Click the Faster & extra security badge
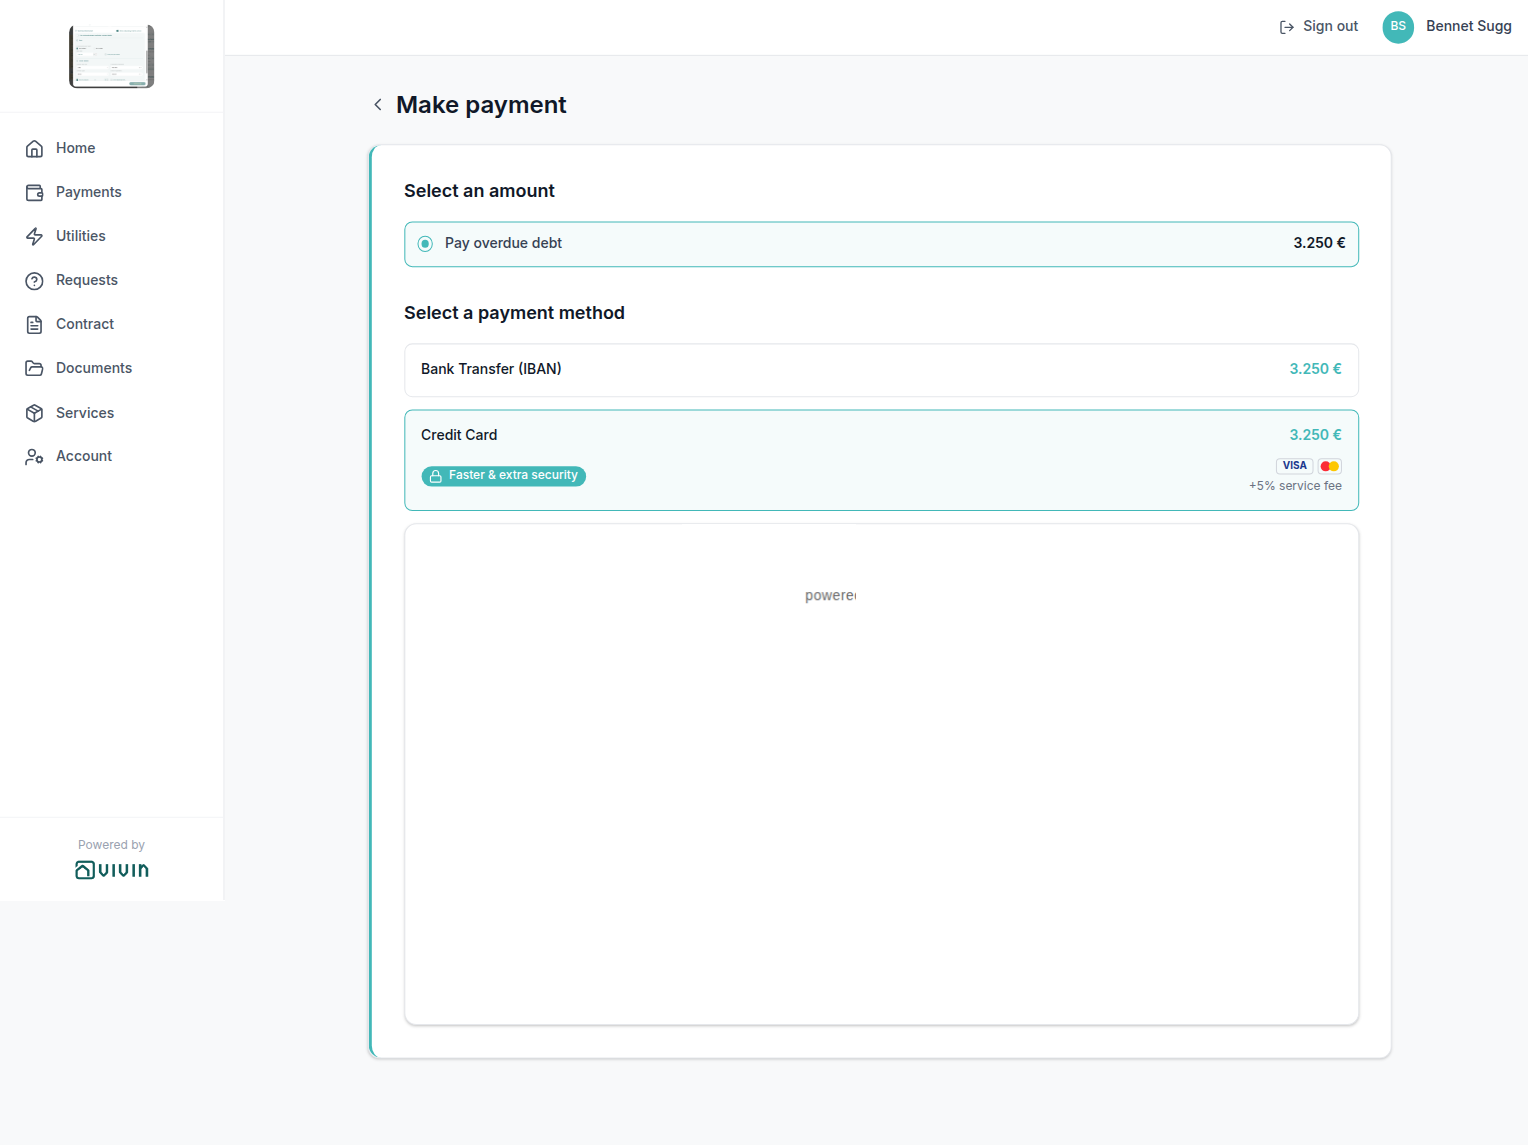1528x1145 pixels. (x=503, y=476)
